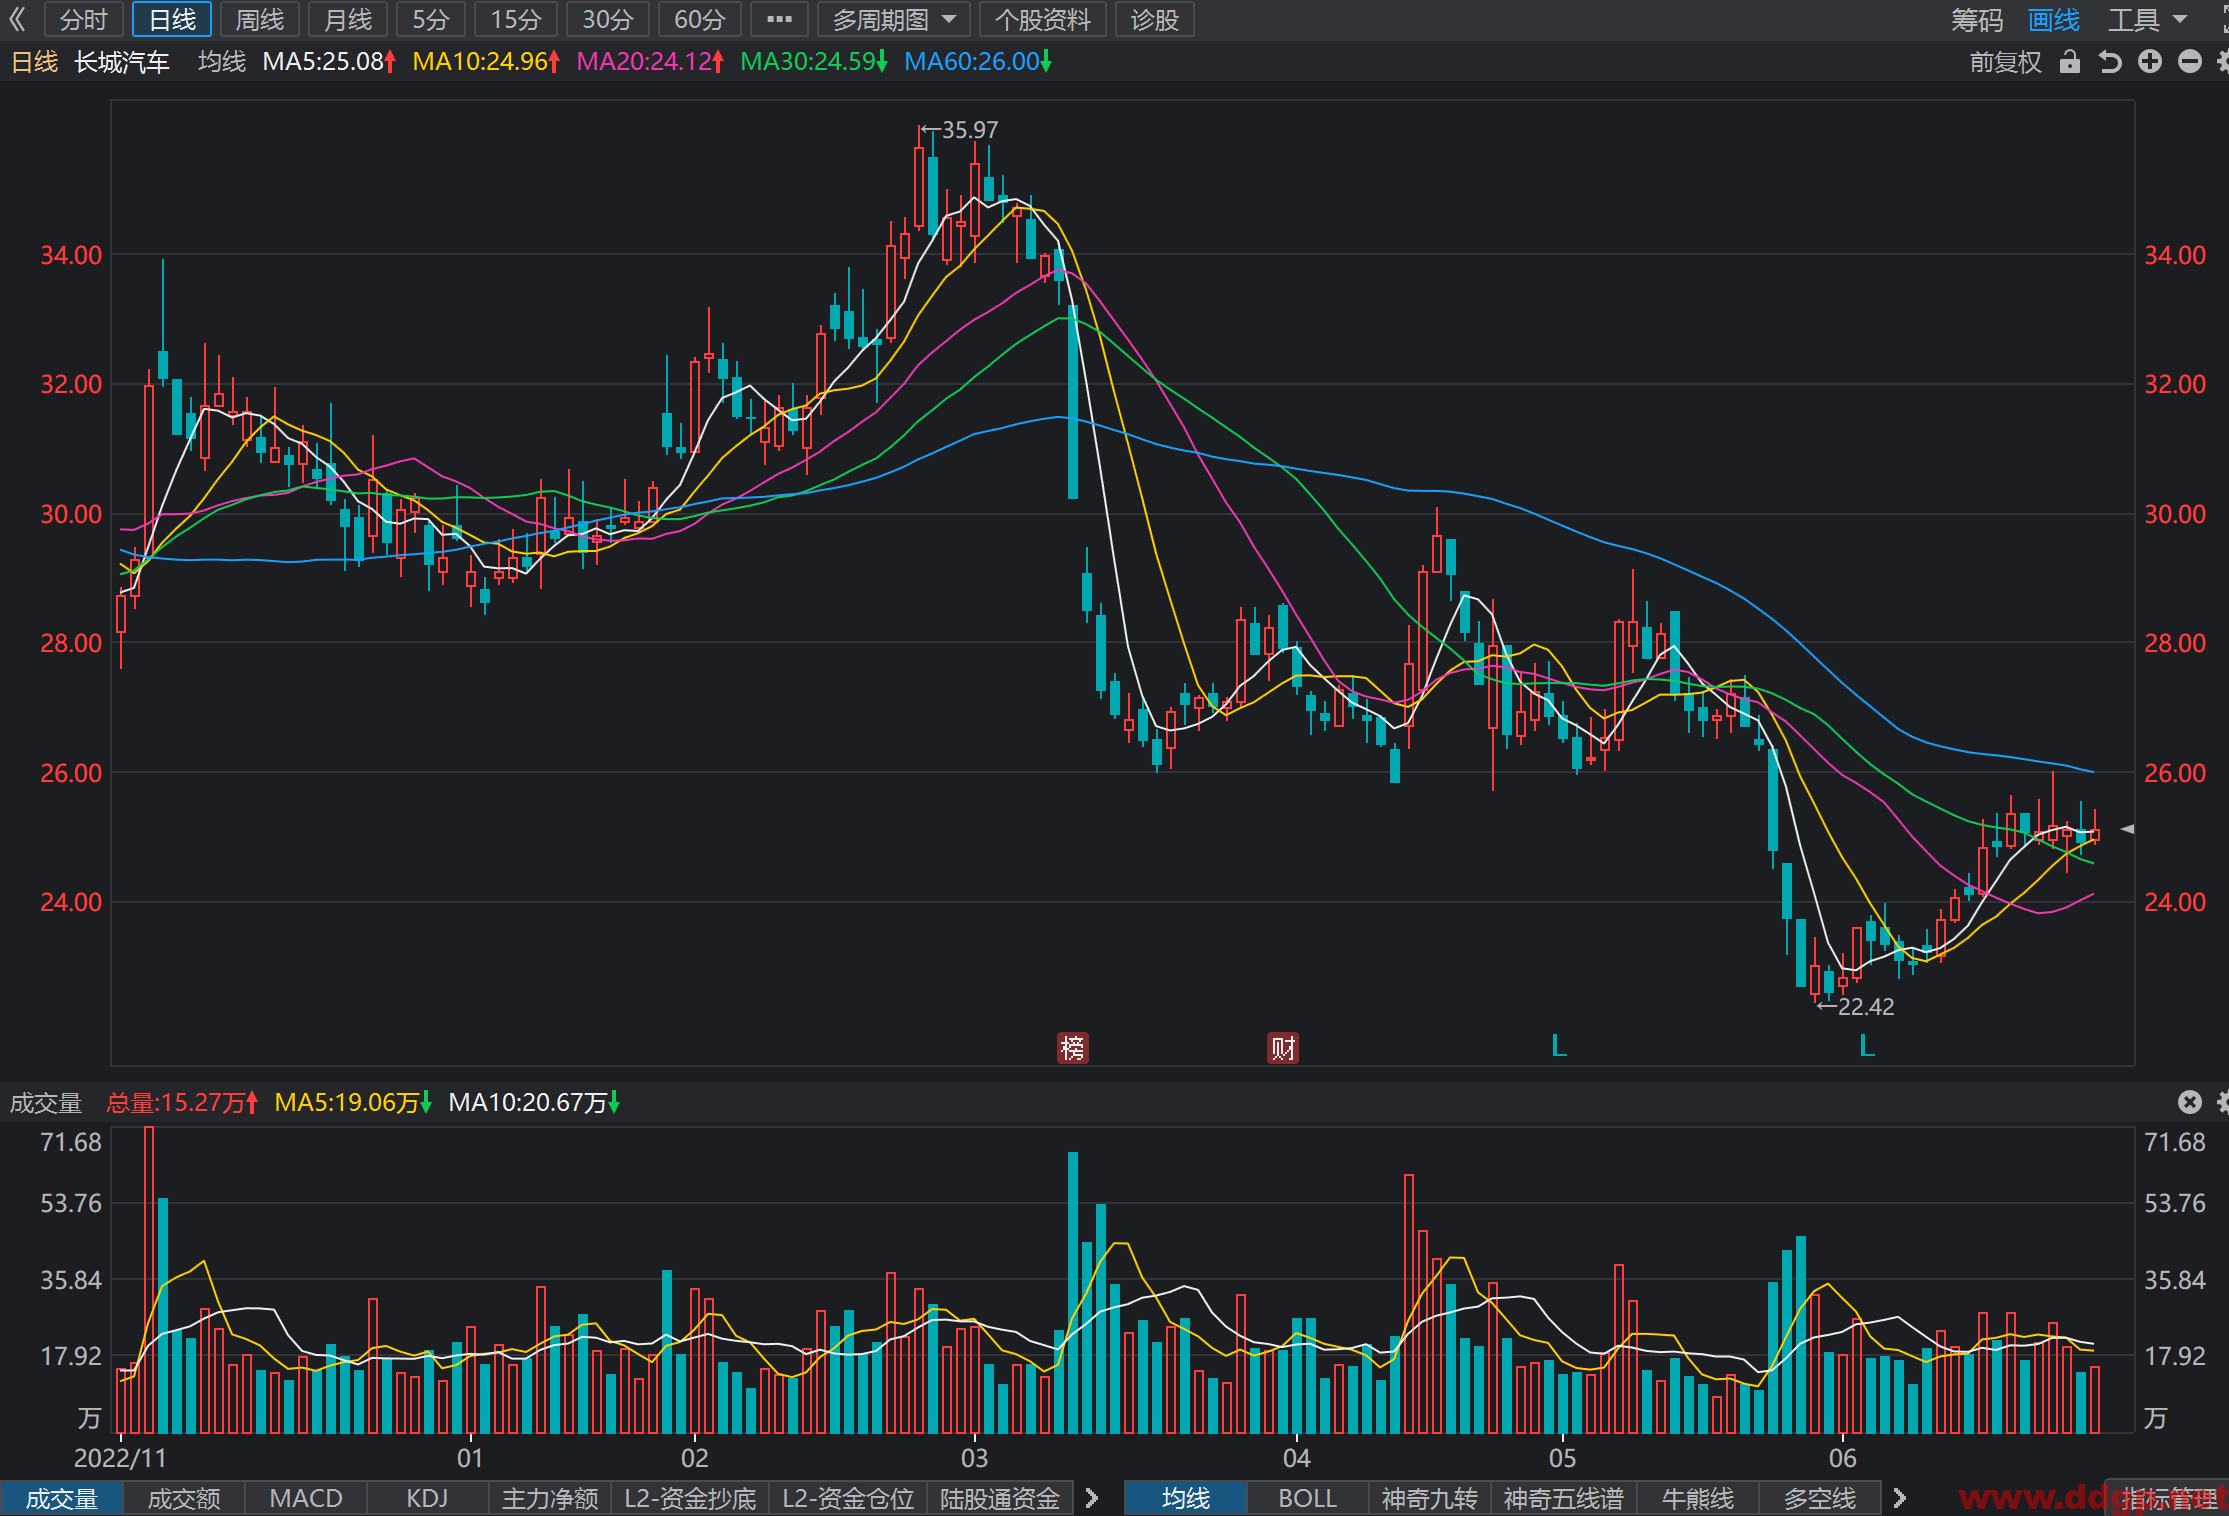This screenshot has height=1516, width=2229.
Task: Click the 诊股 diagnosis button
Action: (x=1155, y=19)
